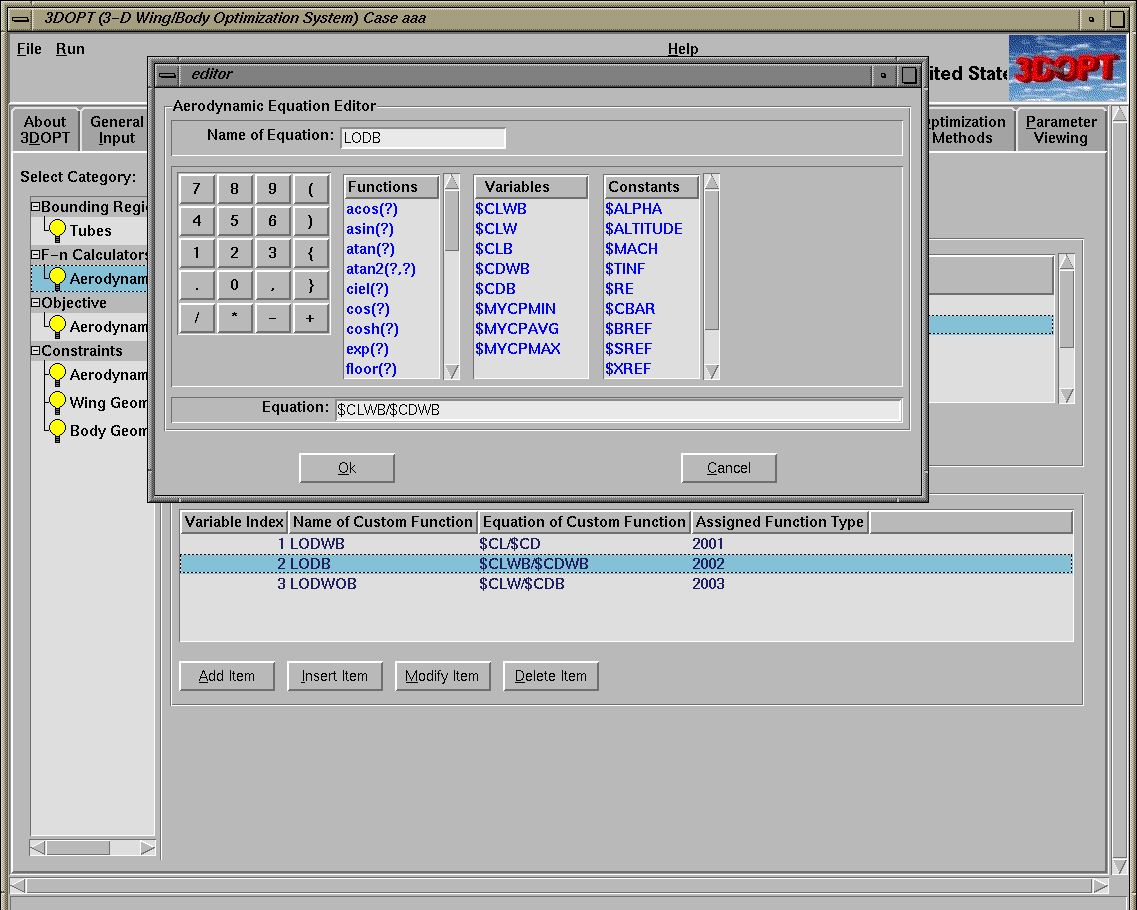Click the lightbulb beside Wing Geom
Image resolution: width=1137 pixels, height=910 pixels.
click(x=57, y=402)
